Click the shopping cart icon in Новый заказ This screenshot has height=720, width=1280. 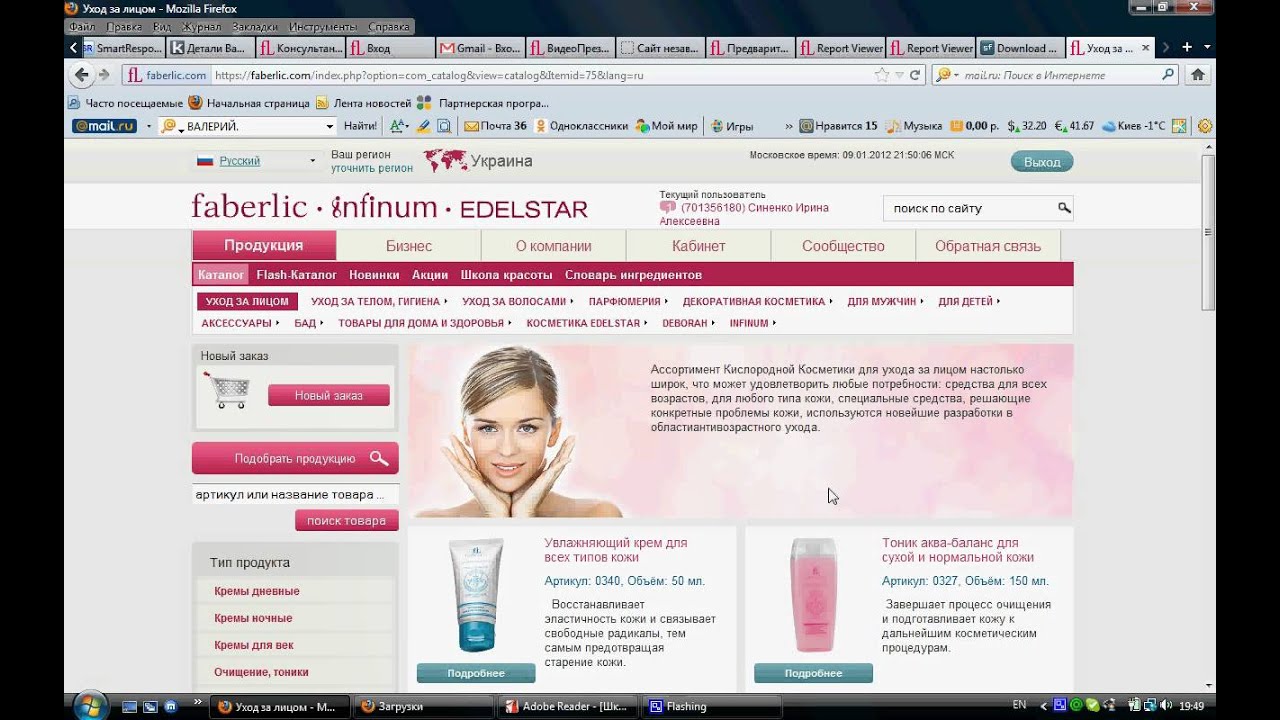(226, 390)
